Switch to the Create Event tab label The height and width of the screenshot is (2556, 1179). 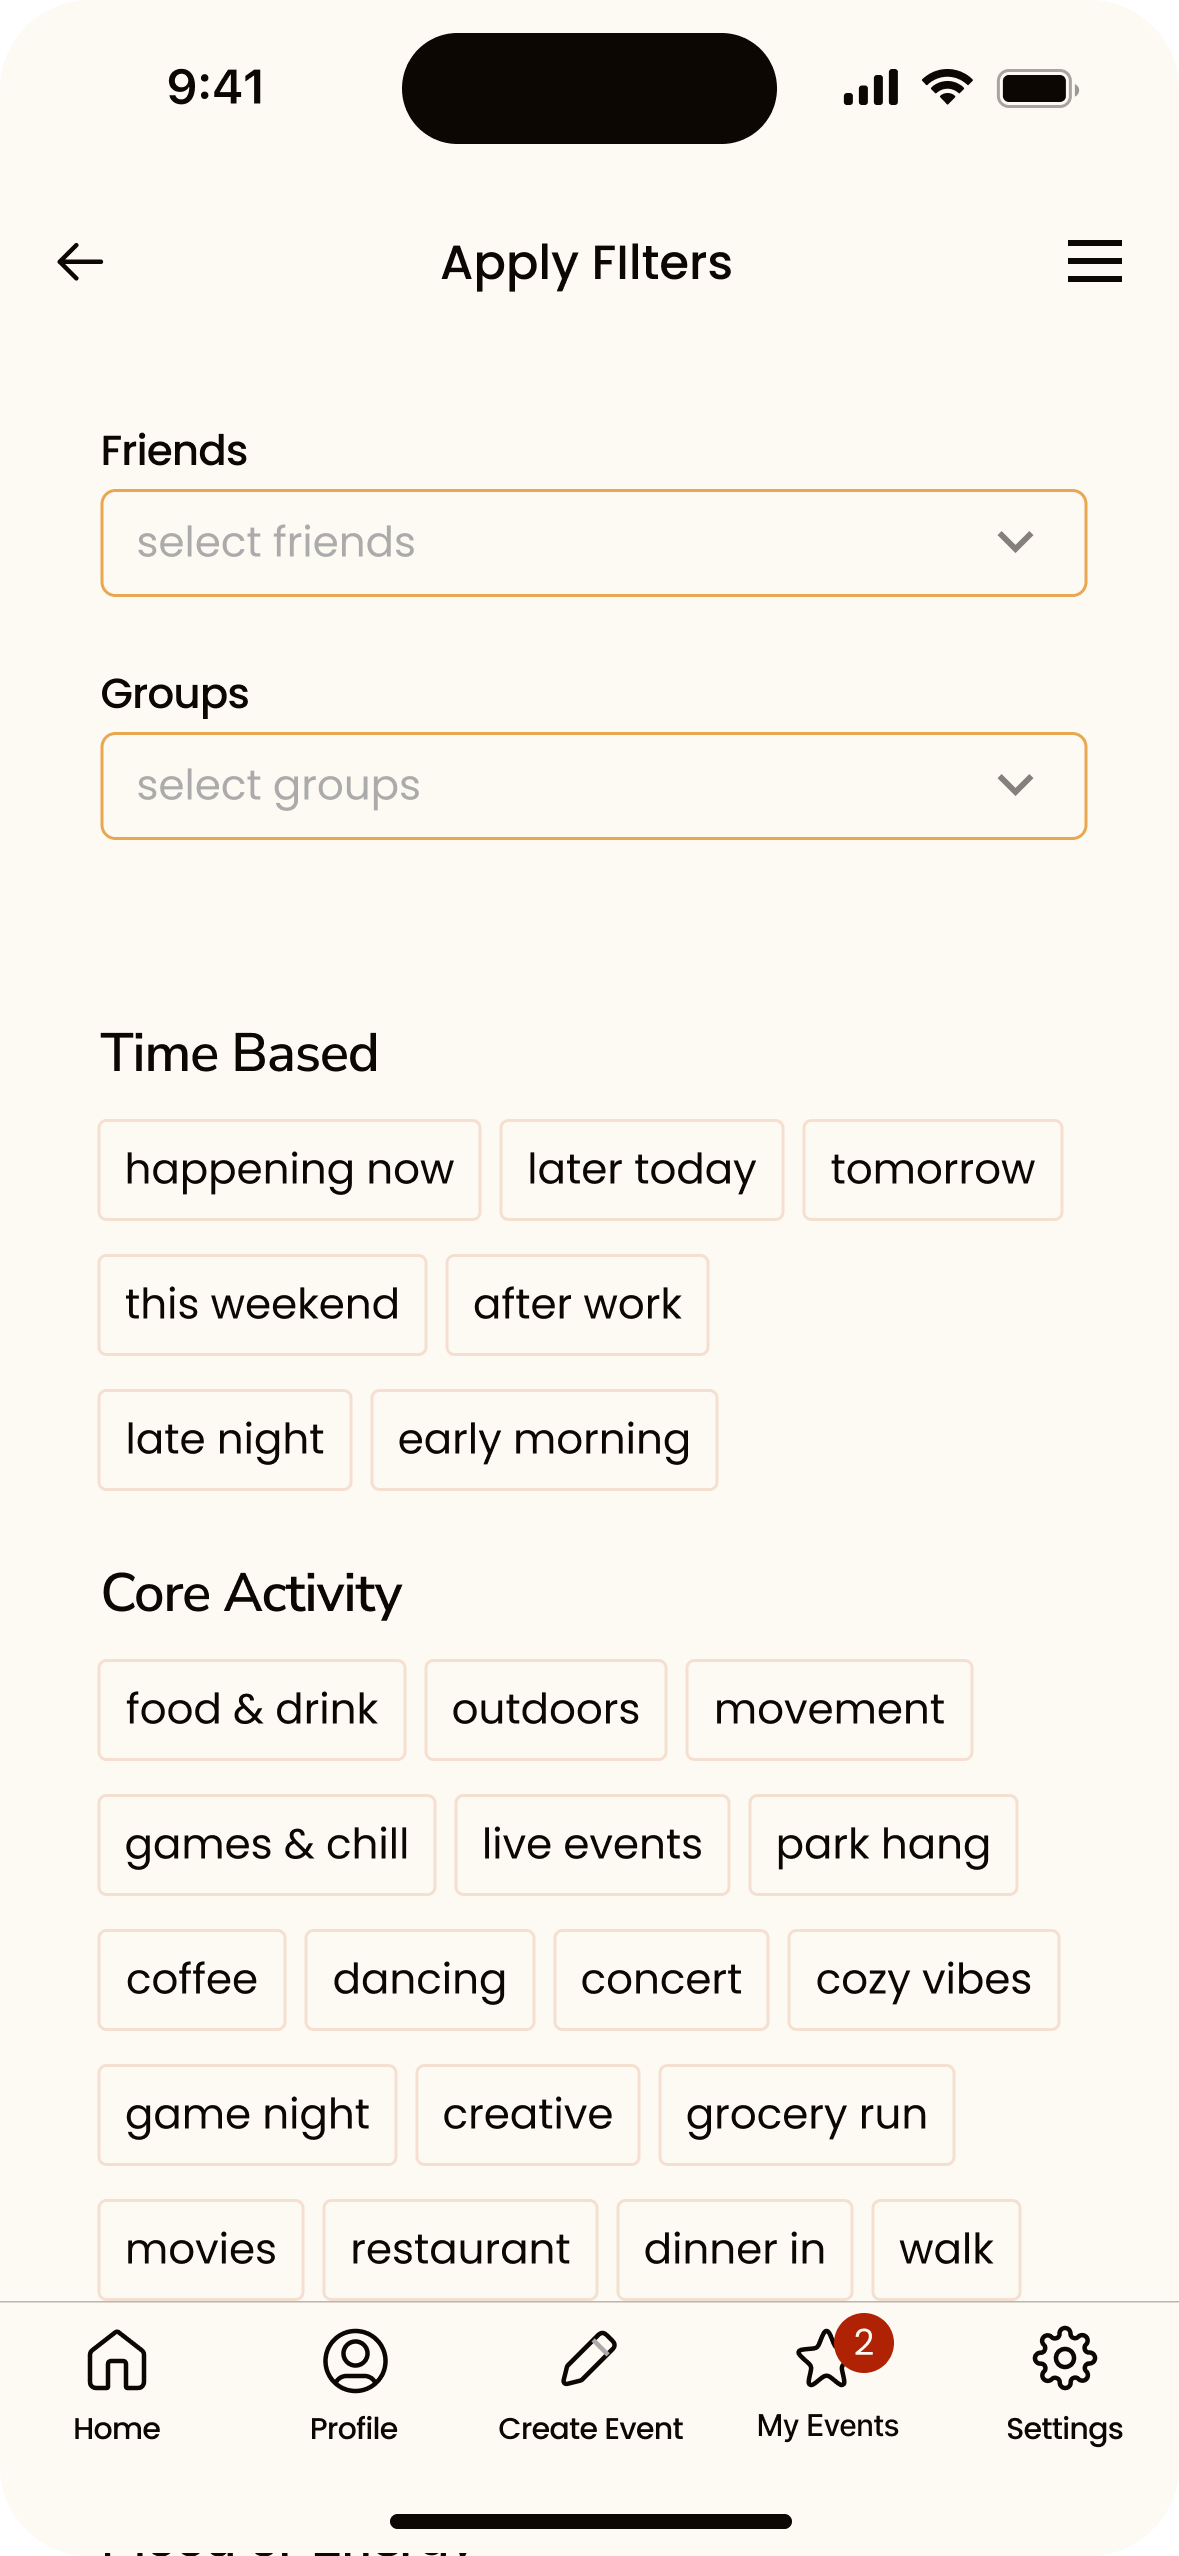point(590,2428)
